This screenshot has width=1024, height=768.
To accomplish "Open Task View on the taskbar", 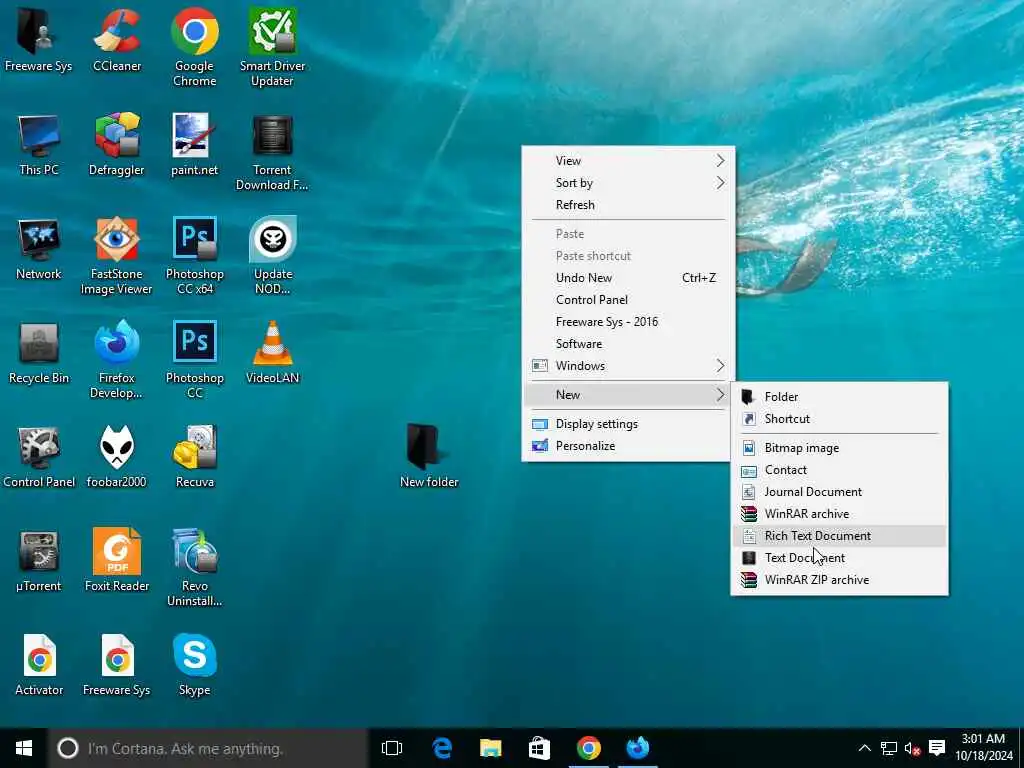I will 392,748.
